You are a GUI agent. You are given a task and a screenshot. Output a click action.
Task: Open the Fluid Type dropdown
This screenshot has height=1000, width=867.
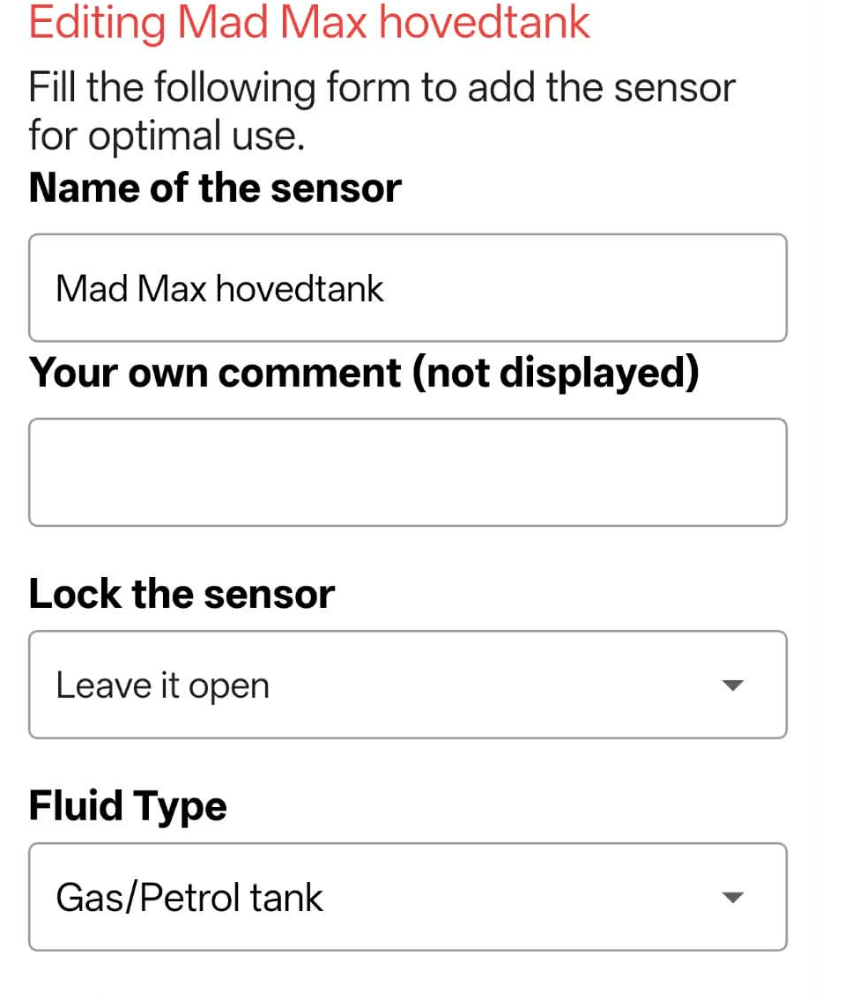[407, 897]
